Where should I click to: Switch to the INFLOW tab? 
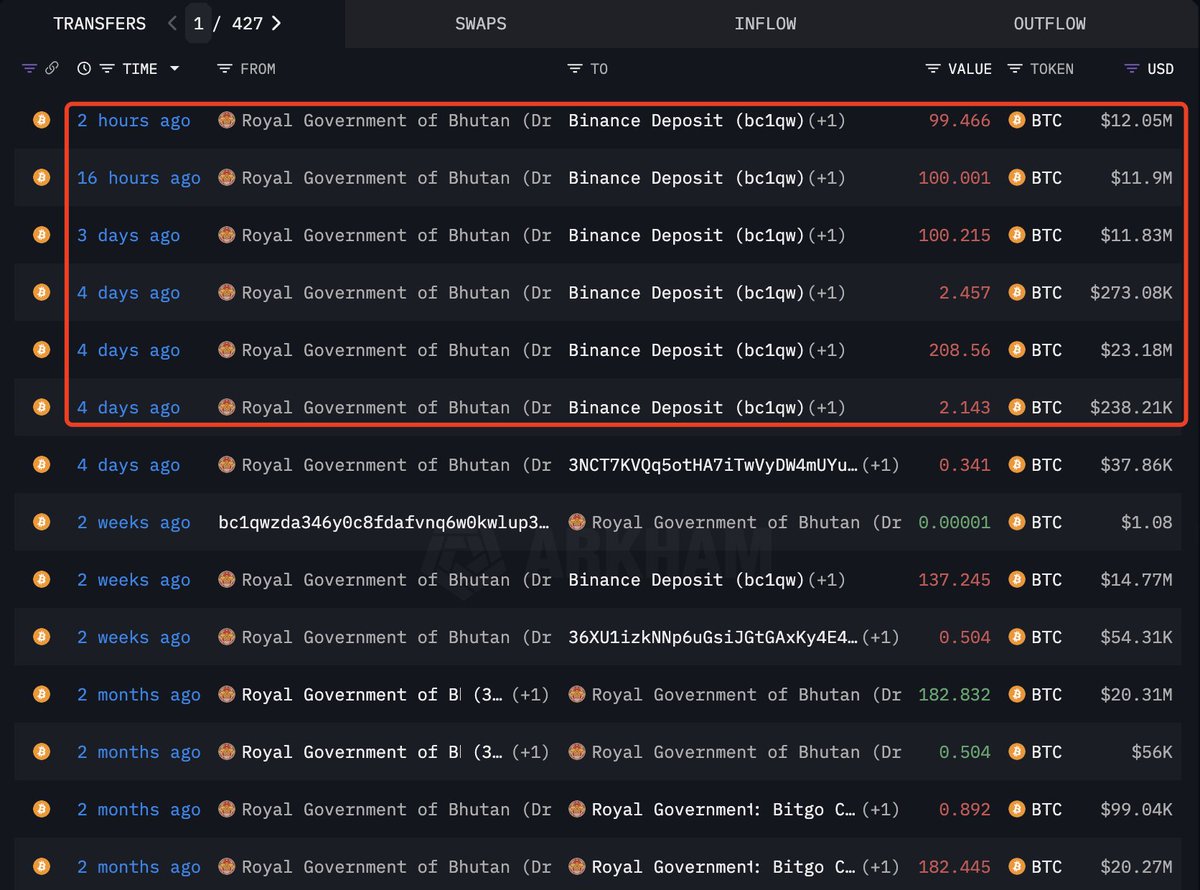(x=765, y=24)
